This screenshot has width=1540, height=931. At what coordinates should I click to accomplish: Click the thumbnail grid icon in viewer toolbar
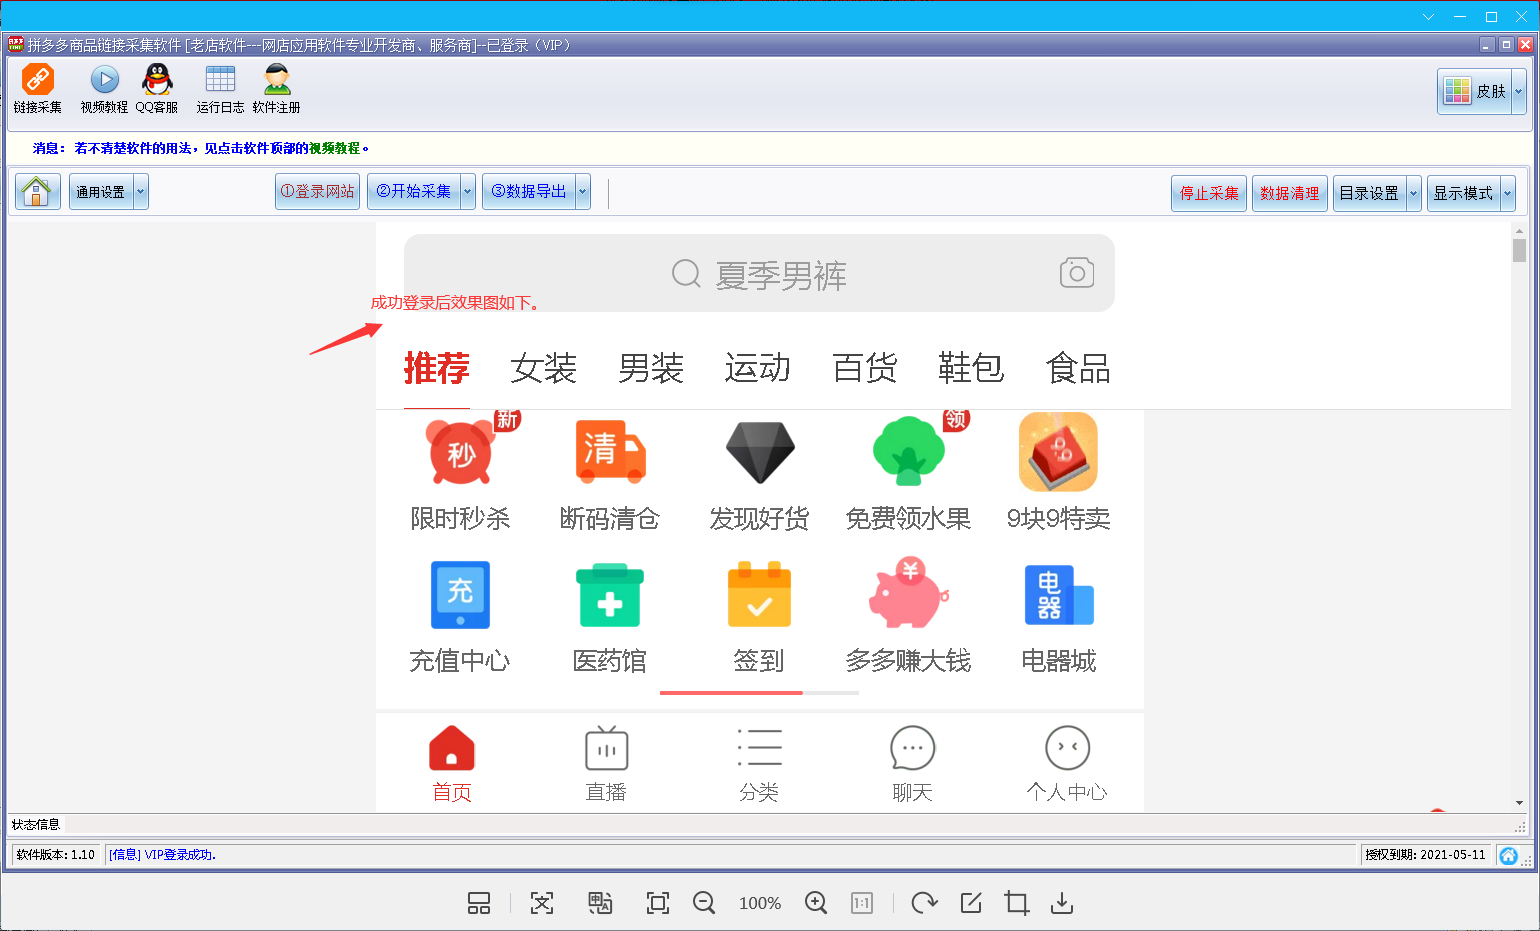pos(479,903)
